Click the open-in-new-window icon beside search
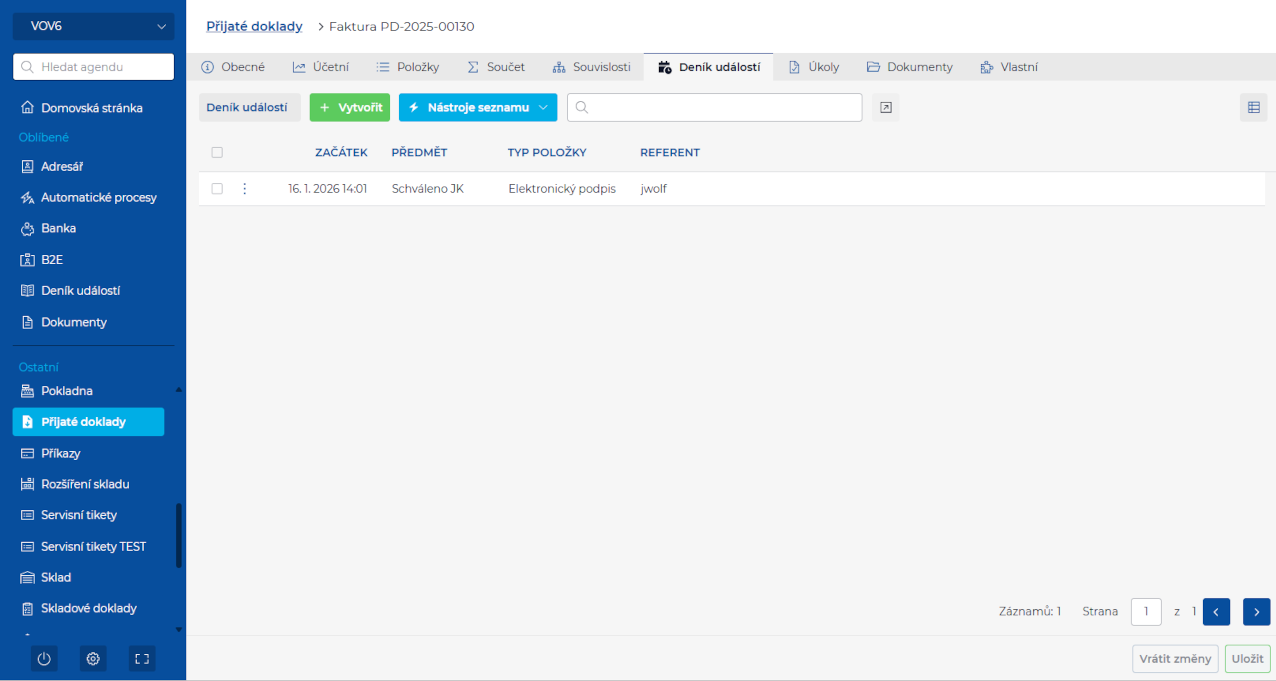Viewport: 1276px width, 681px height. pyautogui.click(x=885, y=108)
